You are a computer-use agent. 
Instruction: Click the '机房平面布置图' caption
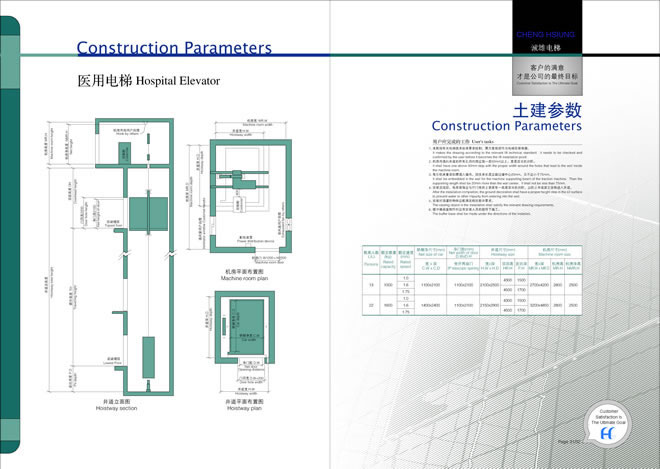pyautogui.click(x=245, y=272)
